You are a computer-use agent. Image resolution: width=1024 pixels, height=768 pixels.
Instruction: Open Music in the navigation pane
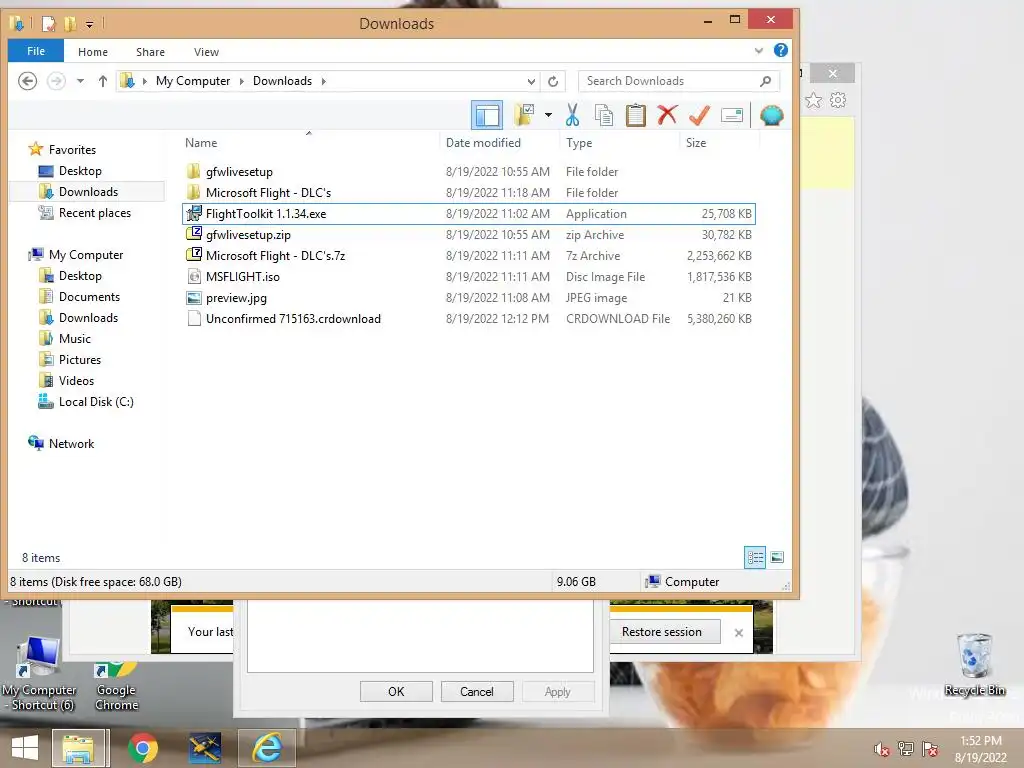(74, 338)
